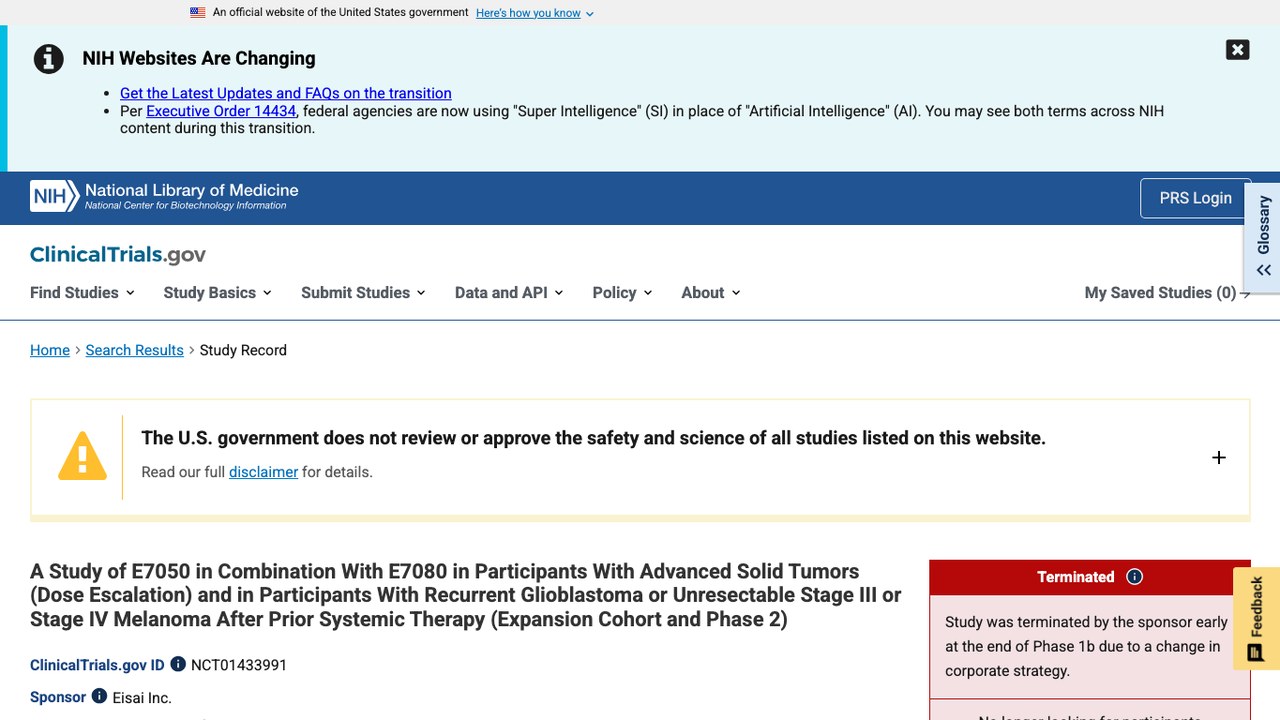
Task: Click the Study Record breadcrumb text
Action: pyautogui.click(x=243, y=350)
